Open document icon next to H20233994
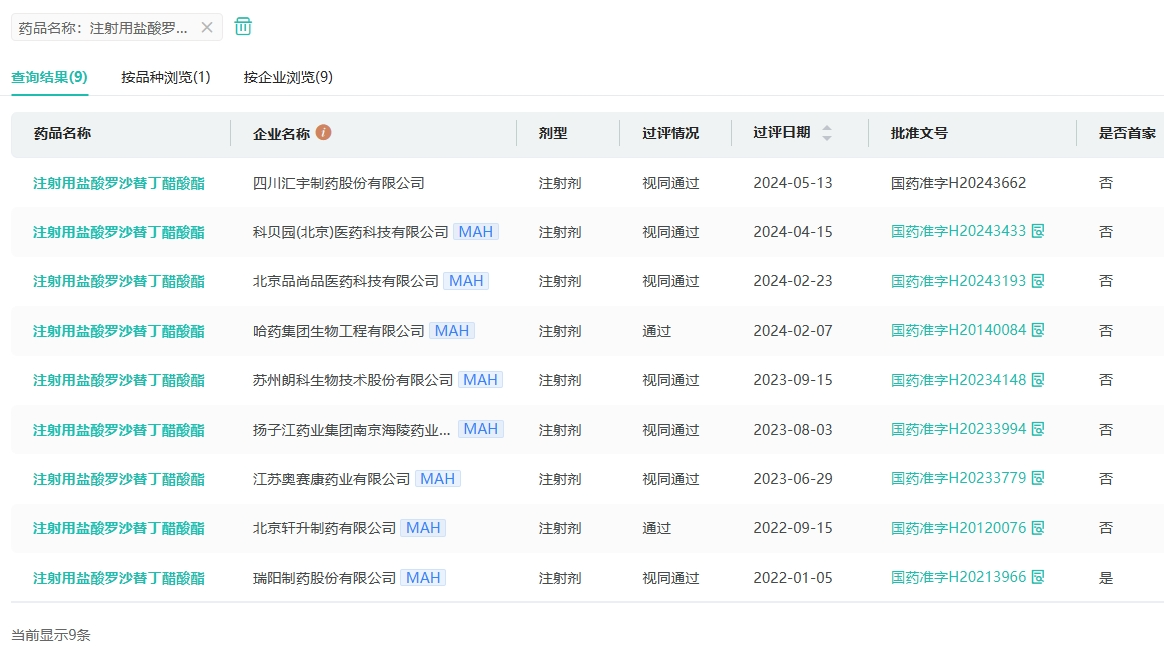The image size is (1164, 649). [x=1038, y=429]
